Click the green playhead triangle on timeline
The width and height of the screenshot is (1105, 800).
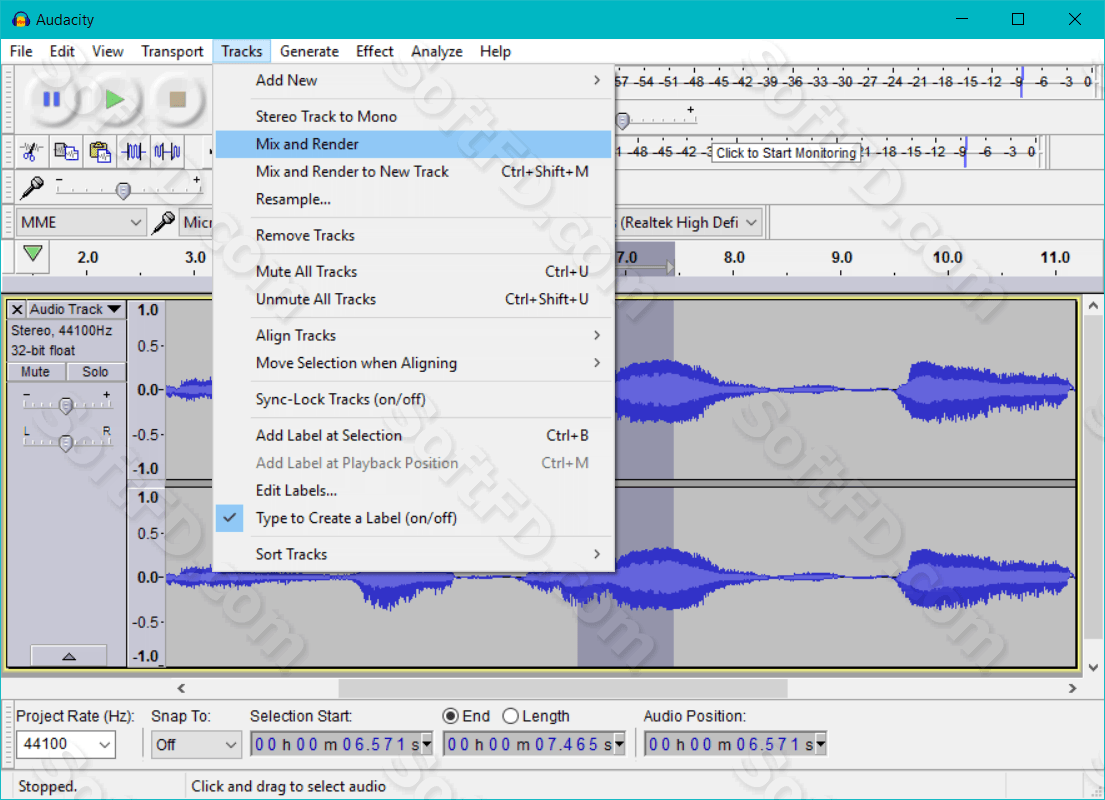click(x=32, y=254)
